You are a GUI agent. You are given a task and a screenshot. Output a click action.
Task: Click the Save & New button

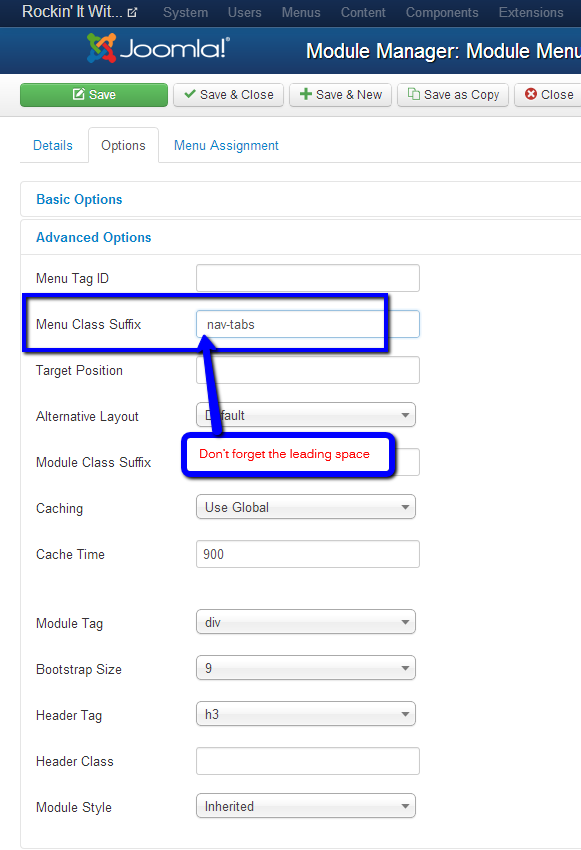[x=340, y=95]
